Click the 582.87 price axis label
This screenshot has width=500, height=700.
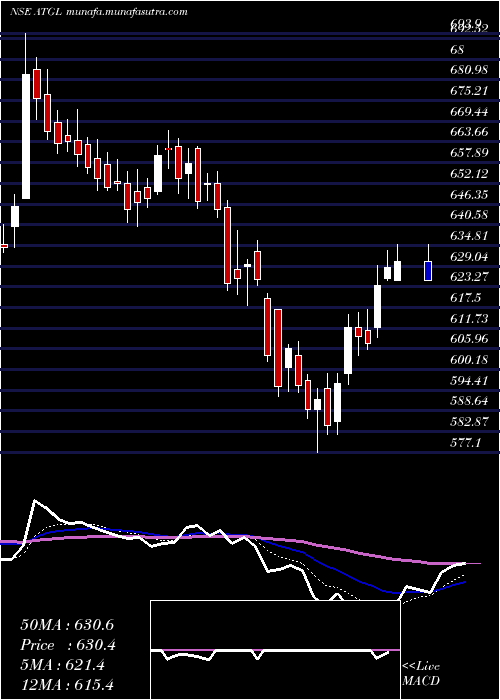(x=469, y=421)
